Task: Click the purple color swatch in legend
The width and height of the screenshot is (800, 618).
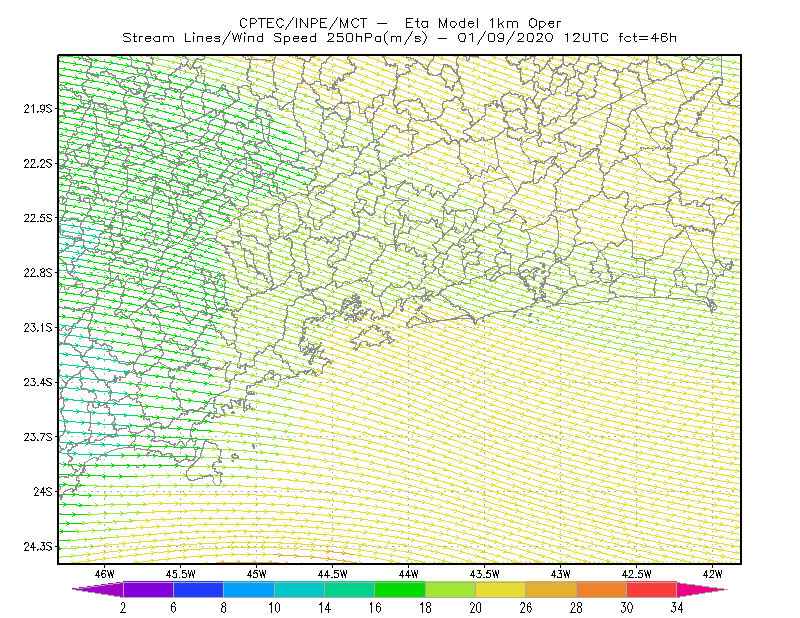Action: (x=148, y=589)
